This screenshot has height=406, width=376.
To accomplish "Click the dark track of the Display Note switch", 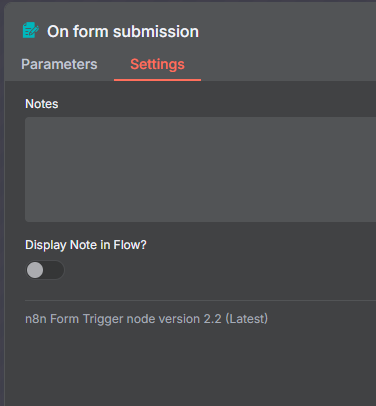I will tap(54, 270).
